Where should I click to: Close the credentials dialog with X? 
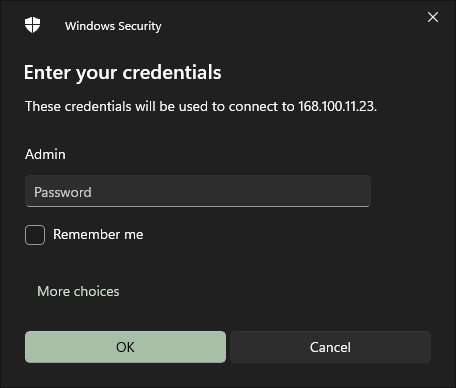(433, 17)
